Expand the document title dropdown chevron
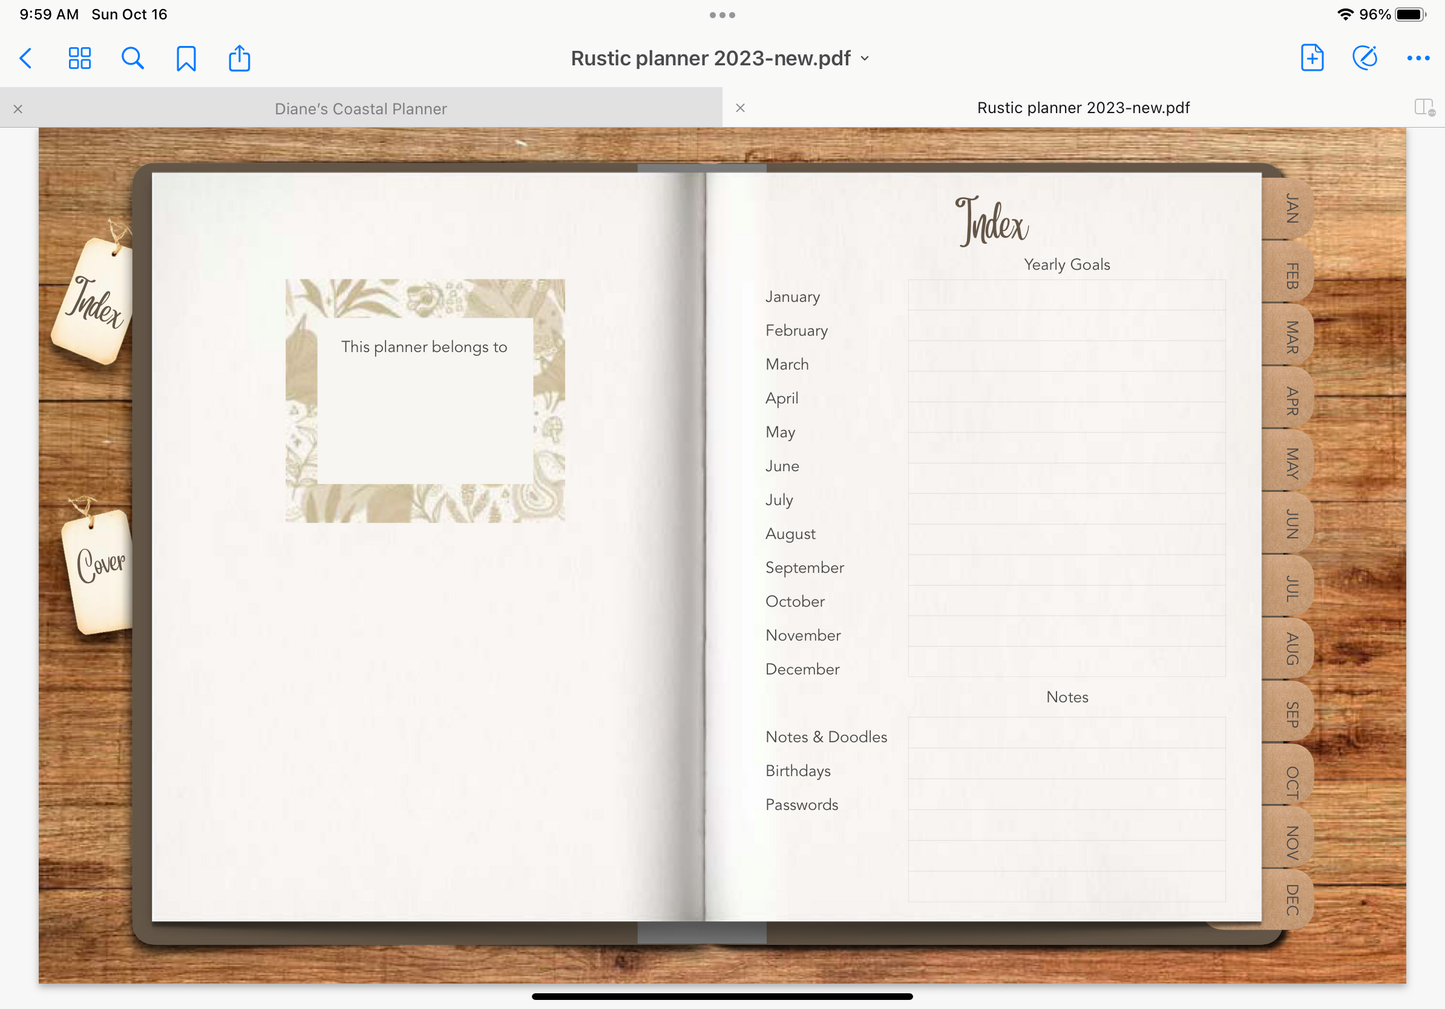The height and width of the screenshot is (1009, 1445). (865, 59)
